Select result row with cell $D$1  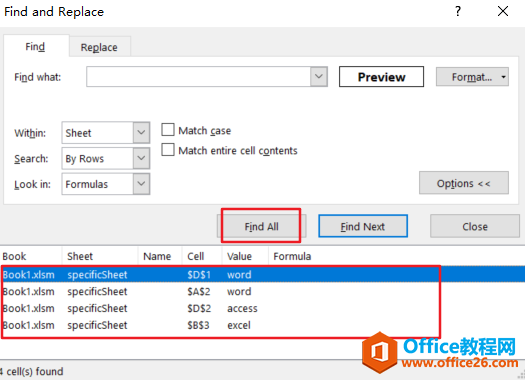click(x=262, y=275)
